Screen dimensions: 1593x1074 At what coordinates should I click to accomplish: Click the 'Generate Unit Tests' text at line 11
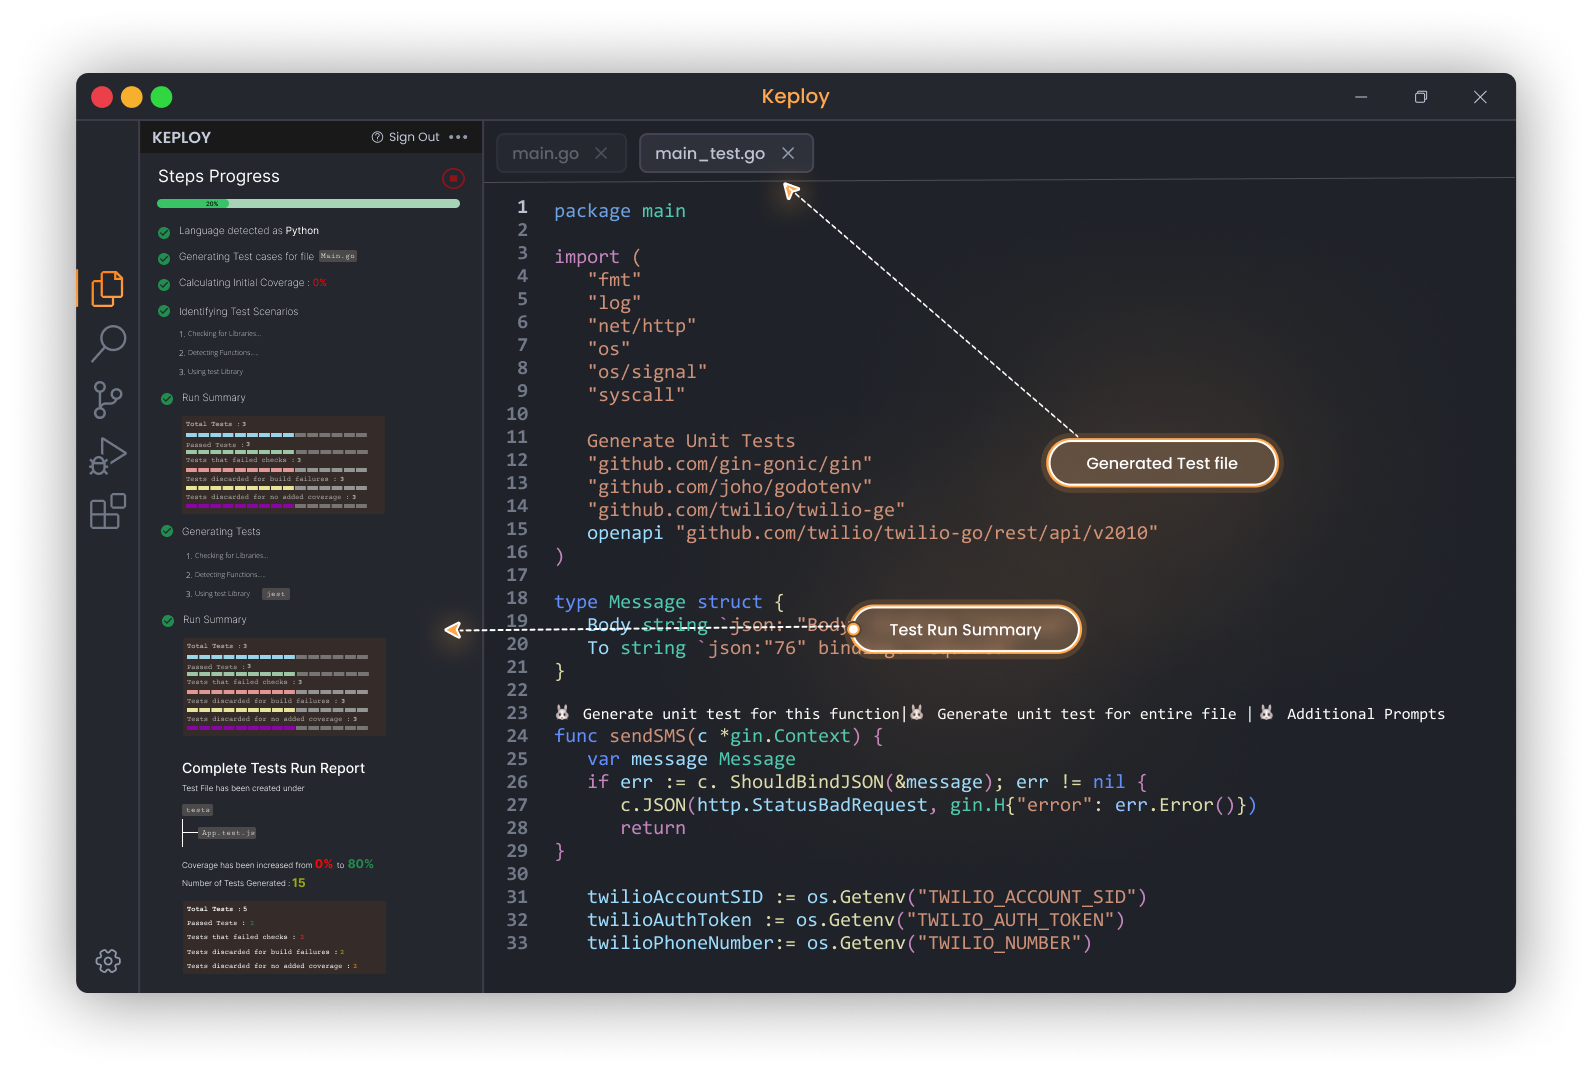[691, 441]
